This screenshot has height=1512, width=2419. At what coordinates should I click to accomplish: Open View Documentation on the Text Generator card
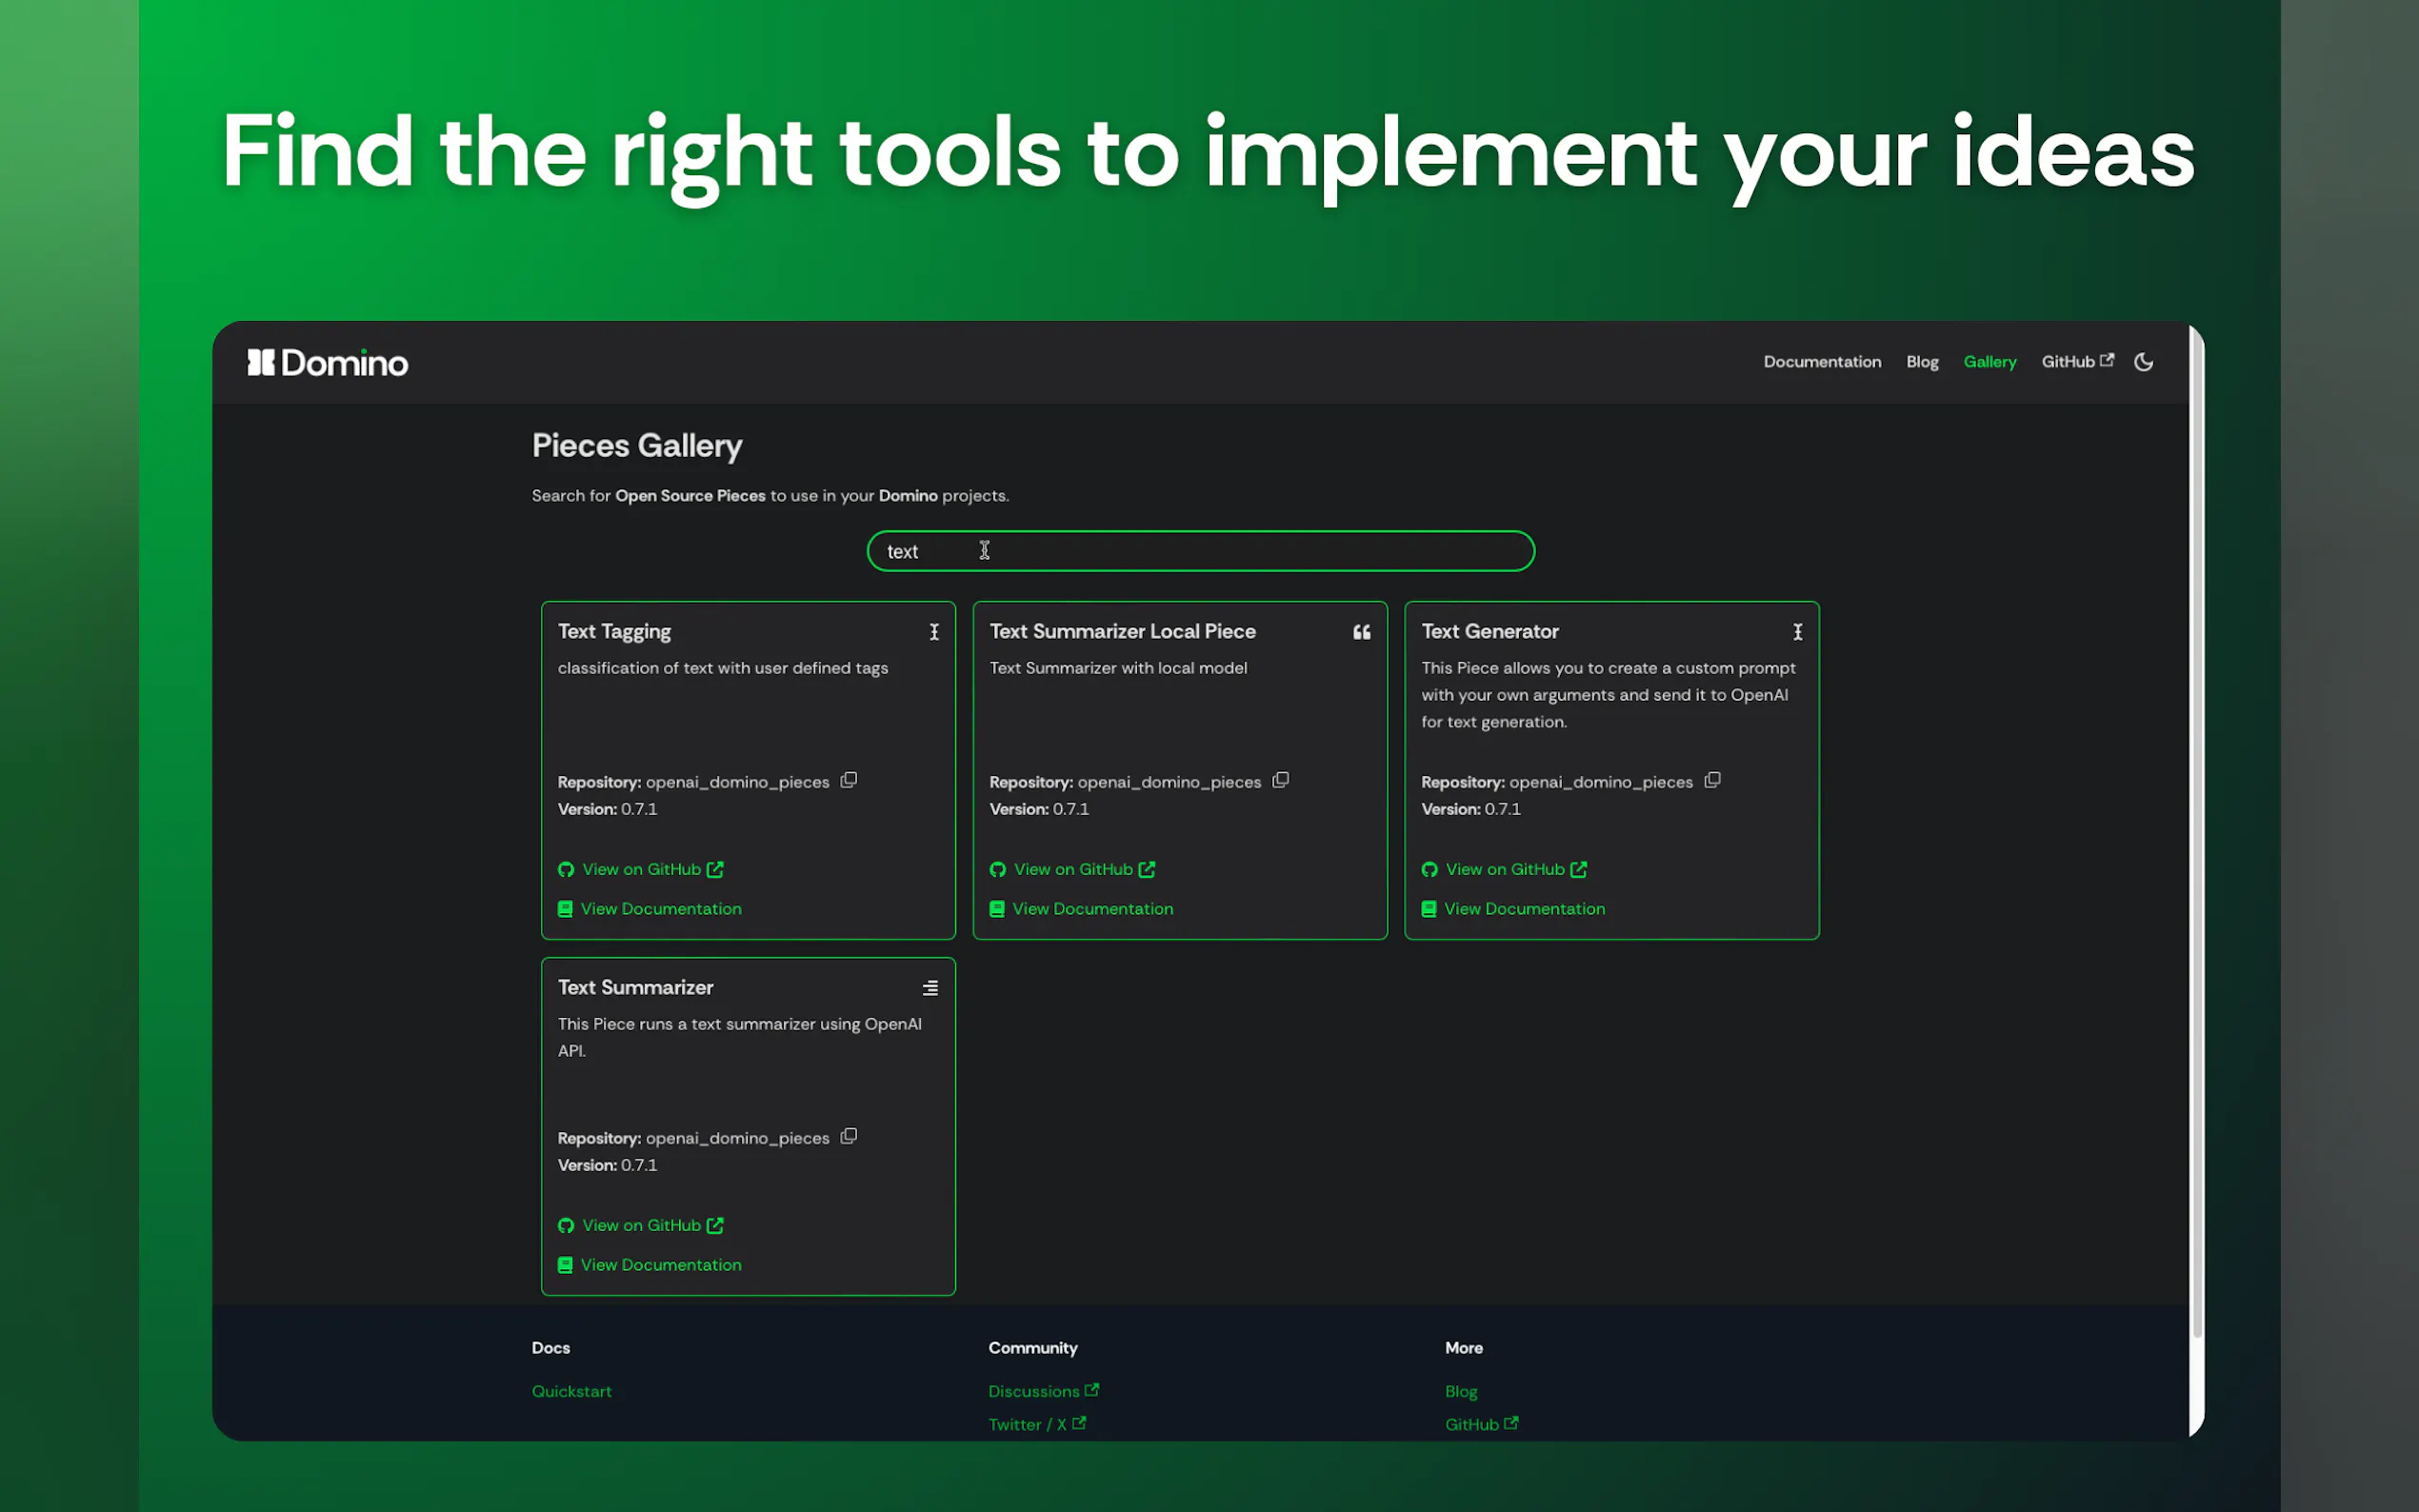[x=1523, y=909]
